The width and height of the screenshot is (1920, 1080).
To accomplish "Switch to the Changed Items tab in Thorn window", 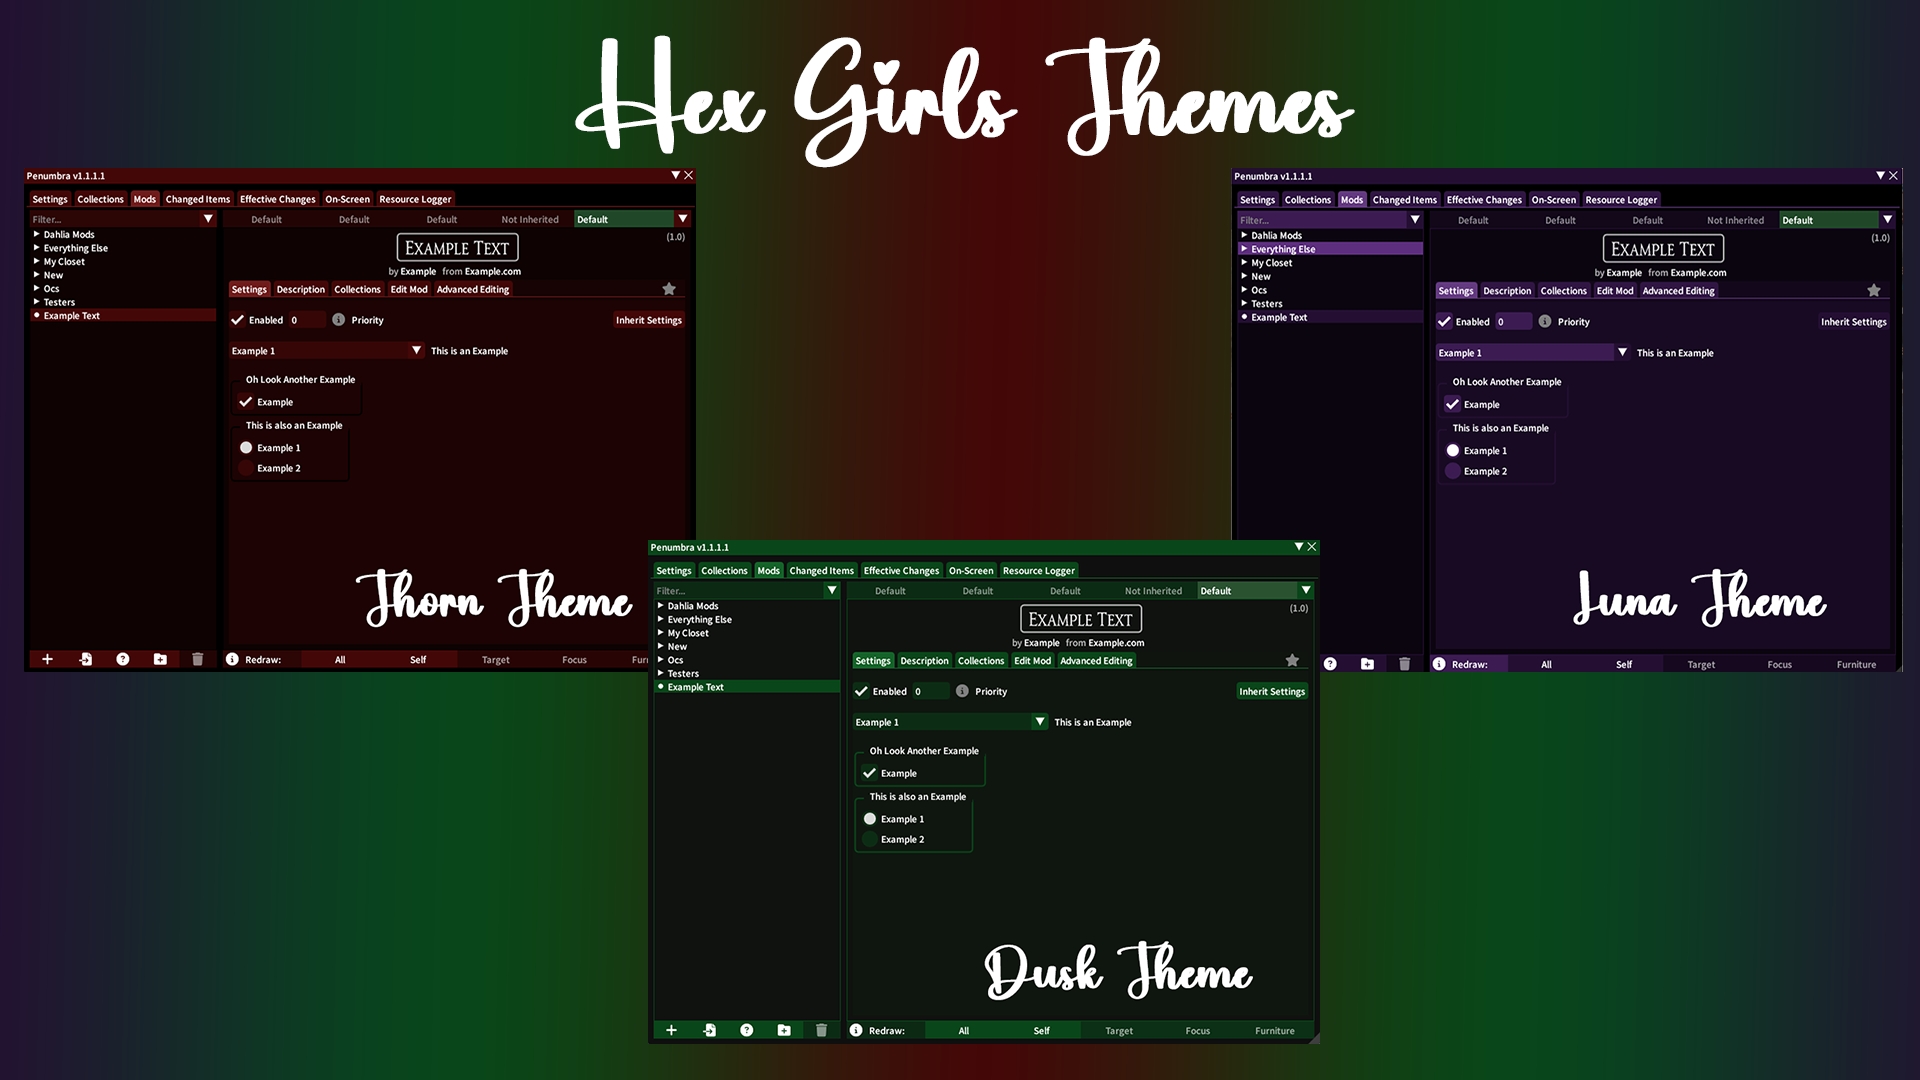I will tap(198, 199).
